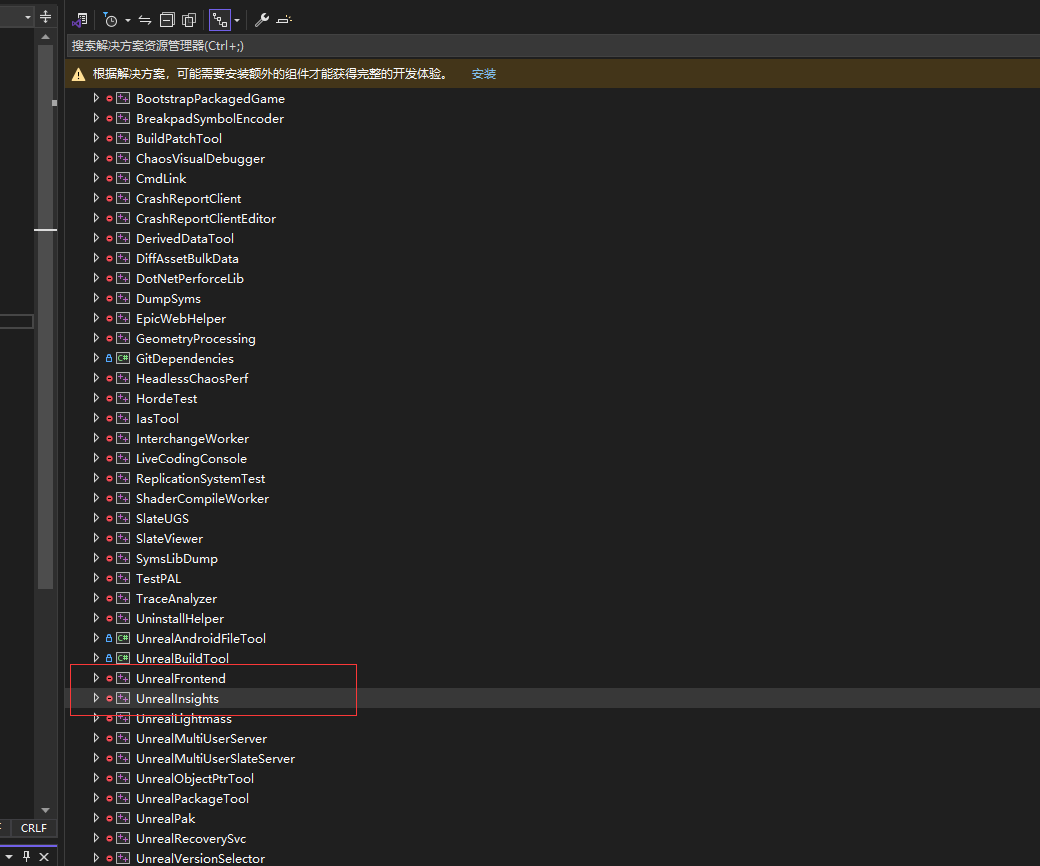Click the Solution Explorer search field
This screenshot has width=1040, height=866.
(552, 46)
